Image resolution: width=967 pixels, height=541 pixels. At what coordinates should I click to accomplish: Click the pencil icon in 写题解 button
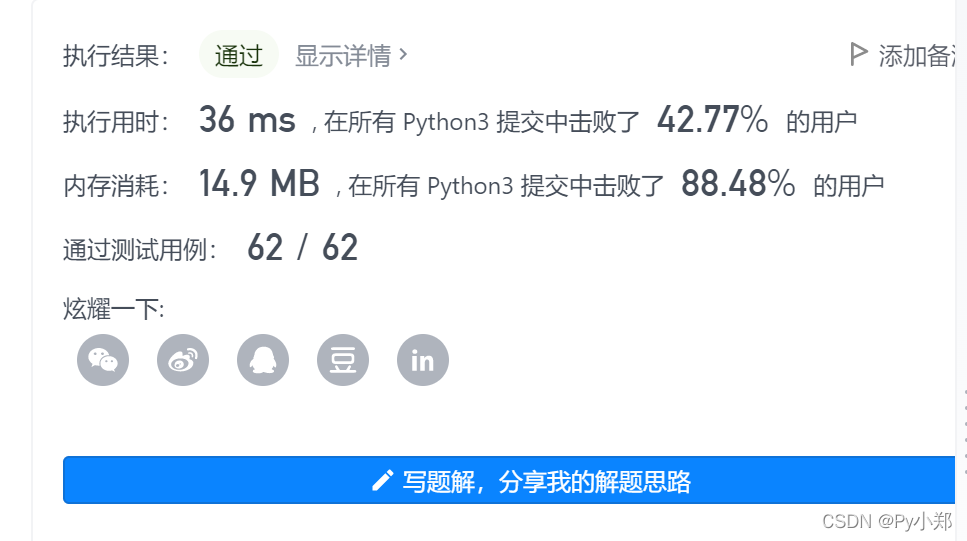[382, 481]
